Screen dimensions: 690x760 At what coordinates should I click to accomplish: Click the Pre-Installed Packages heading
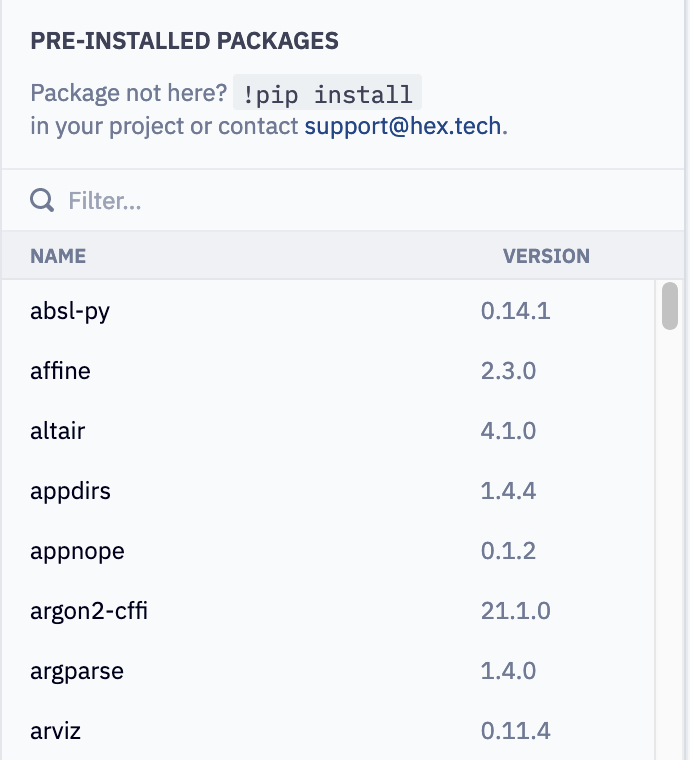[x=184, y=41]
